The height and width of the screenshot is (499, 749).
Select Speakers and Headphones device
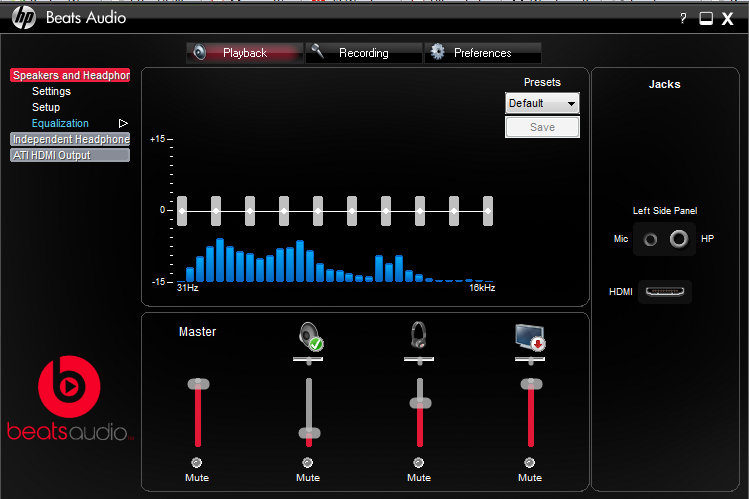70,75
